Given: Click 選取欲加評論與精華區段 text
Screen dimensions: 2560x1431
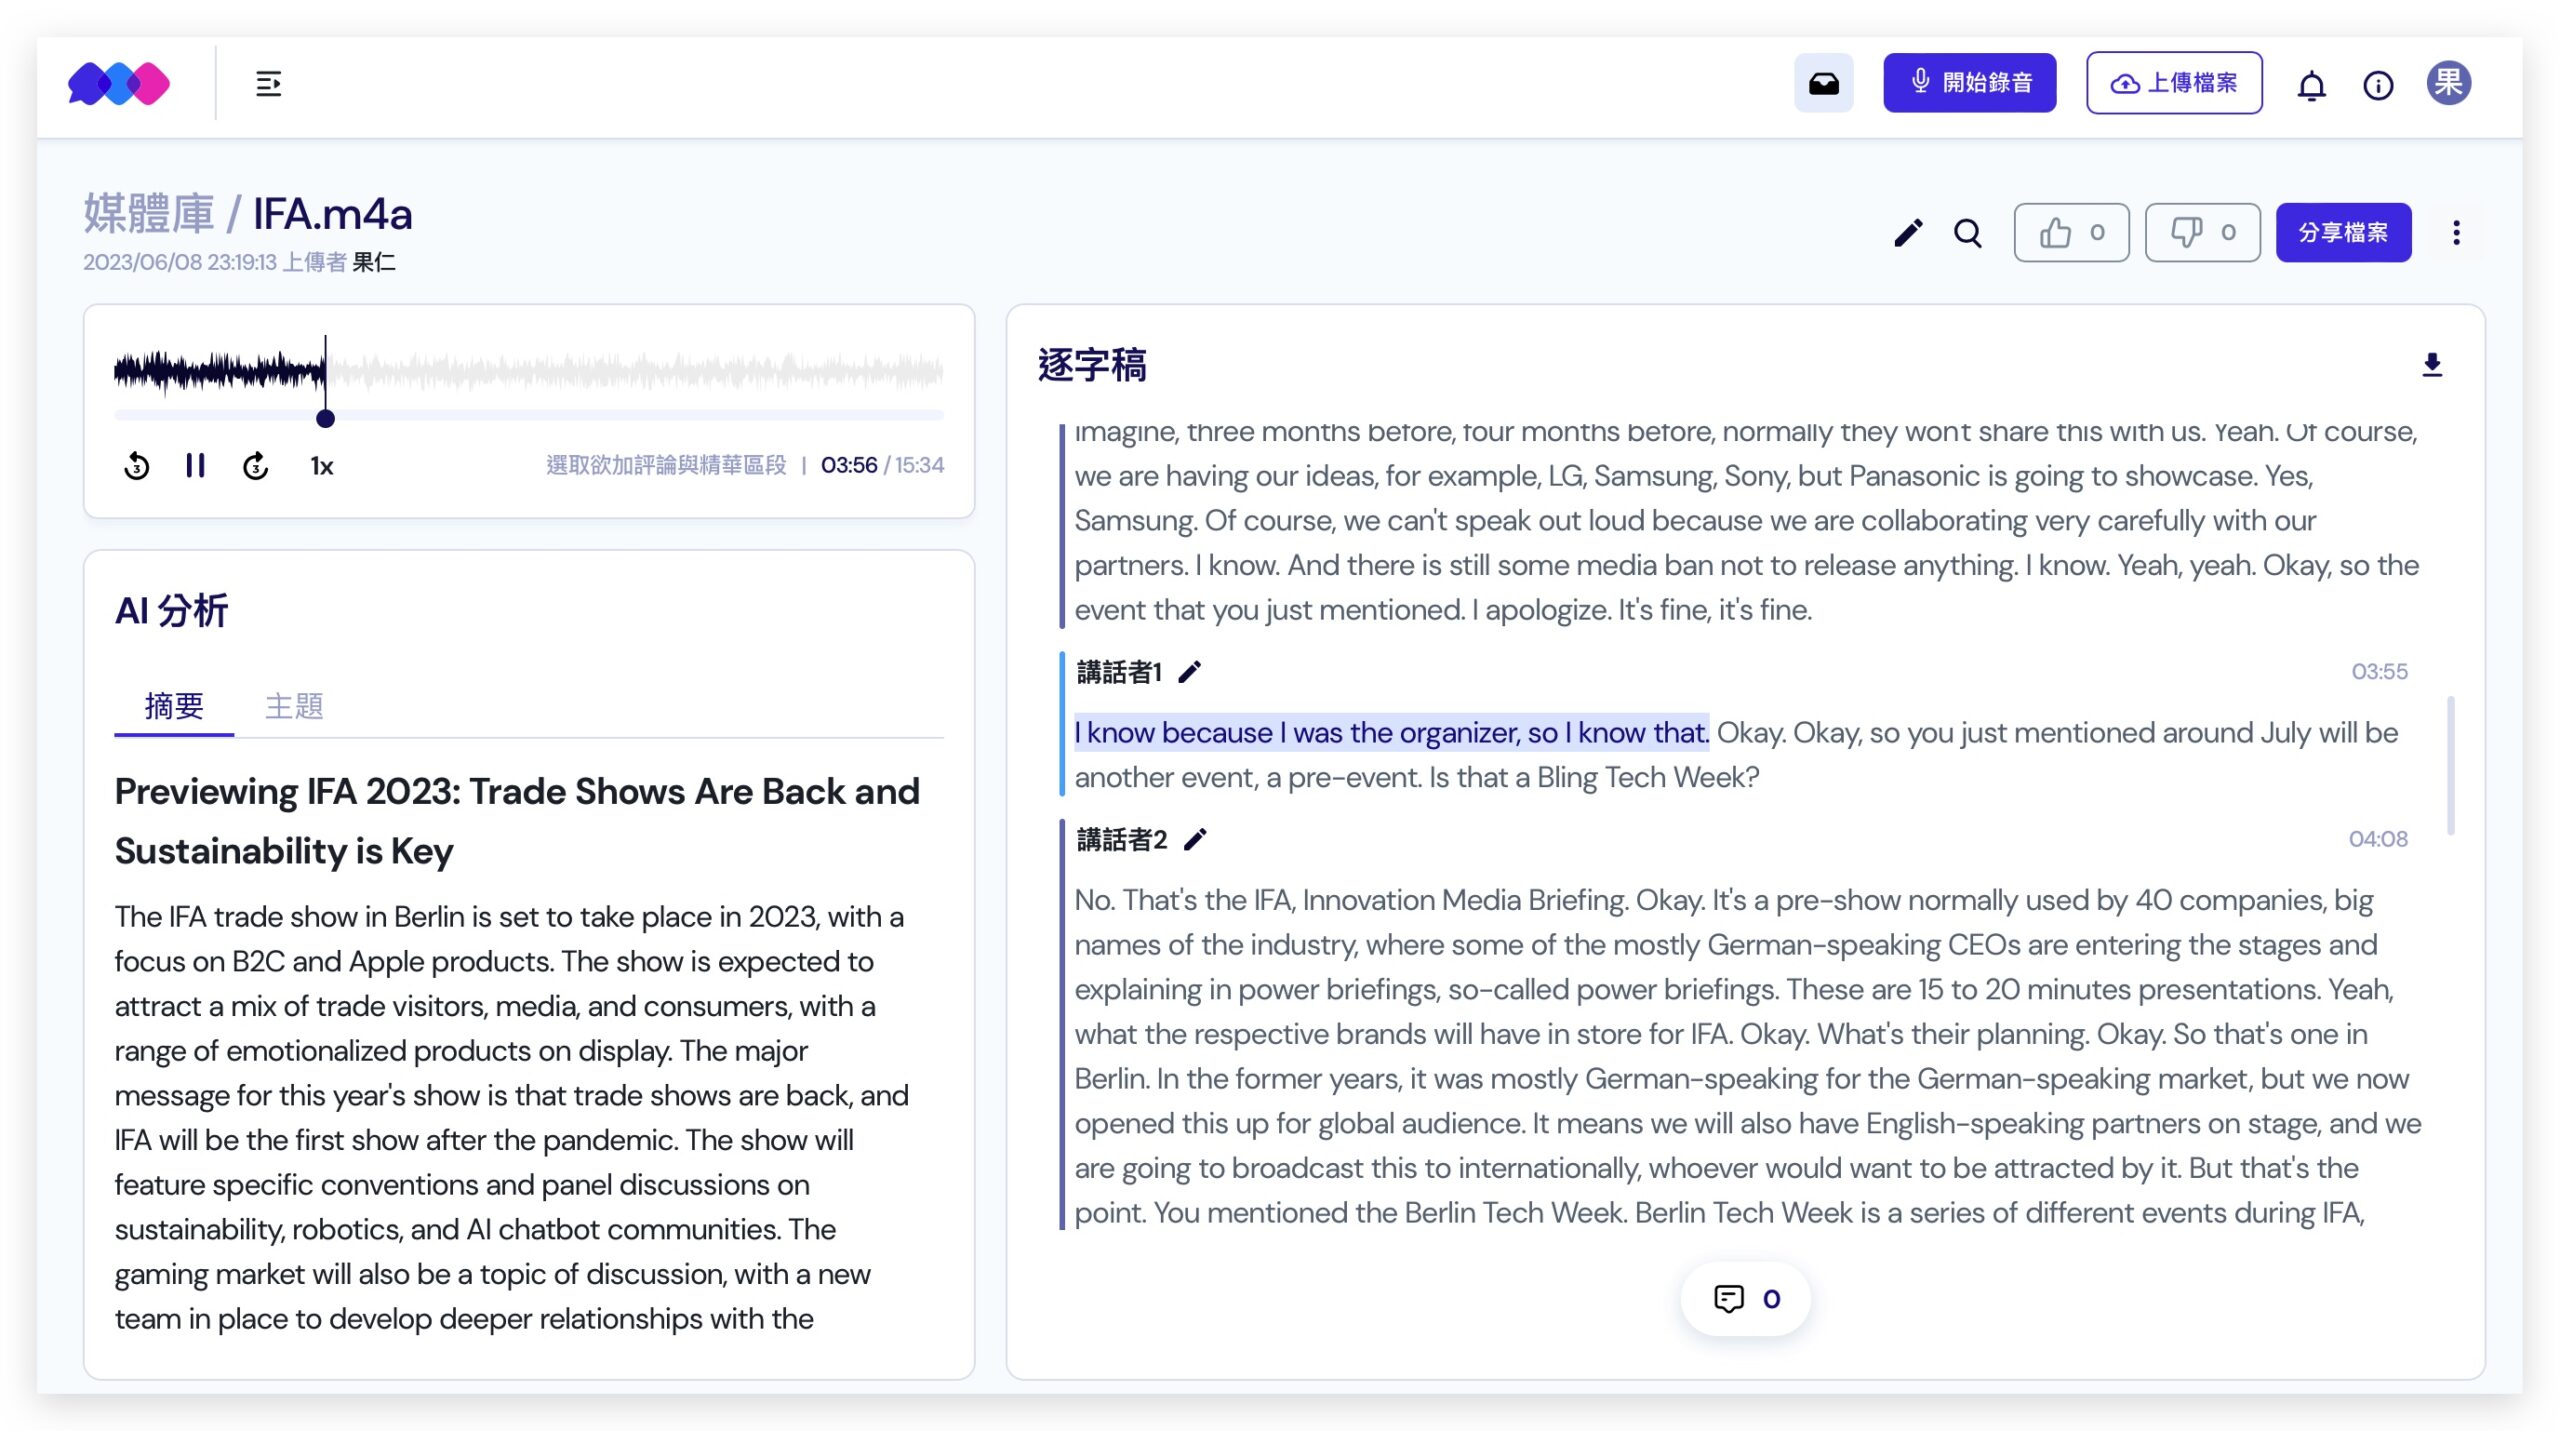Looking at the screenshot, I should 666,465.
